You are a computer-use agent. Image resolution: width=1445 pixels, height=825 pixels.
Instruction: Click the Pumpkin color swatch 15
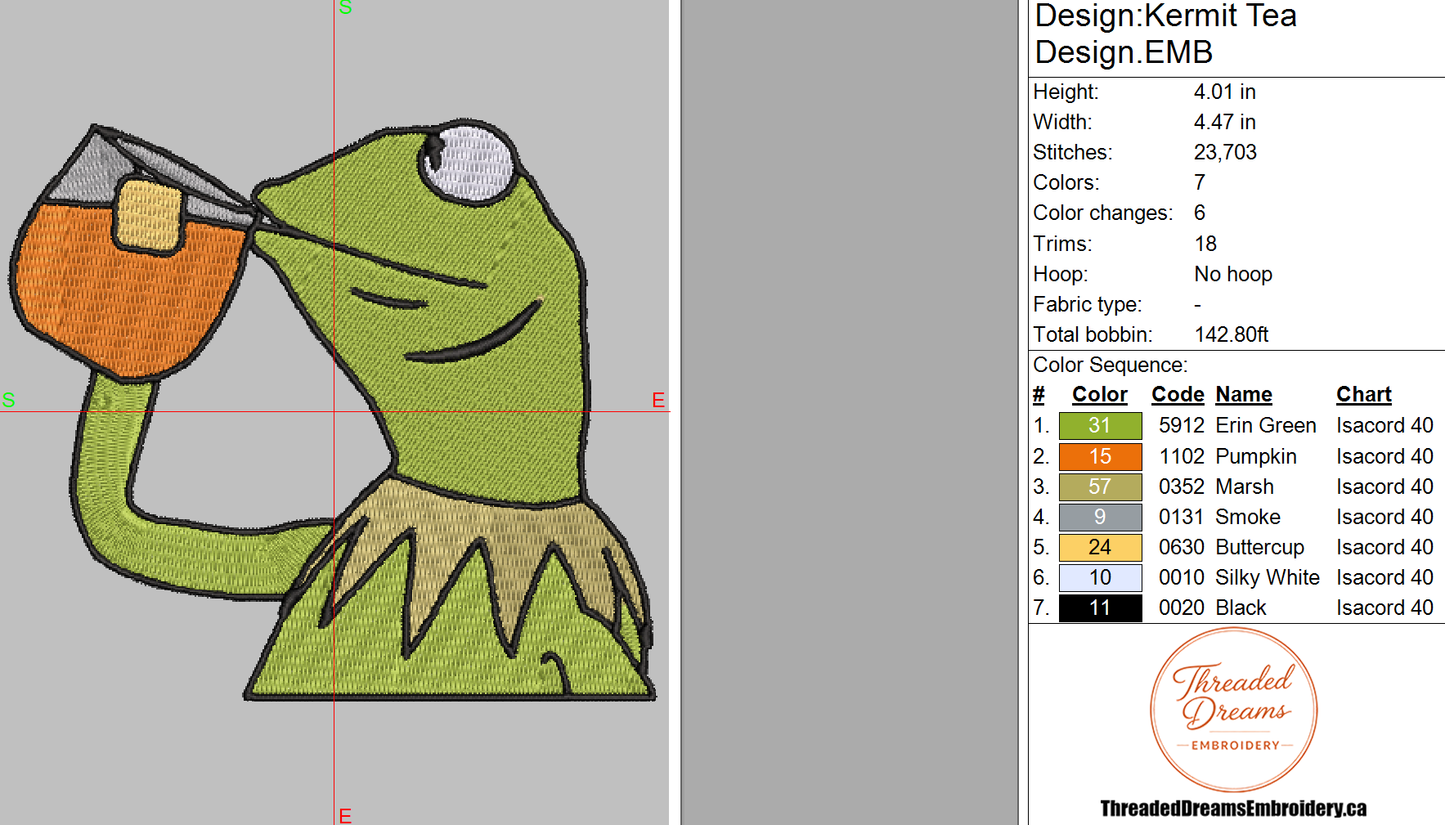1100,457
